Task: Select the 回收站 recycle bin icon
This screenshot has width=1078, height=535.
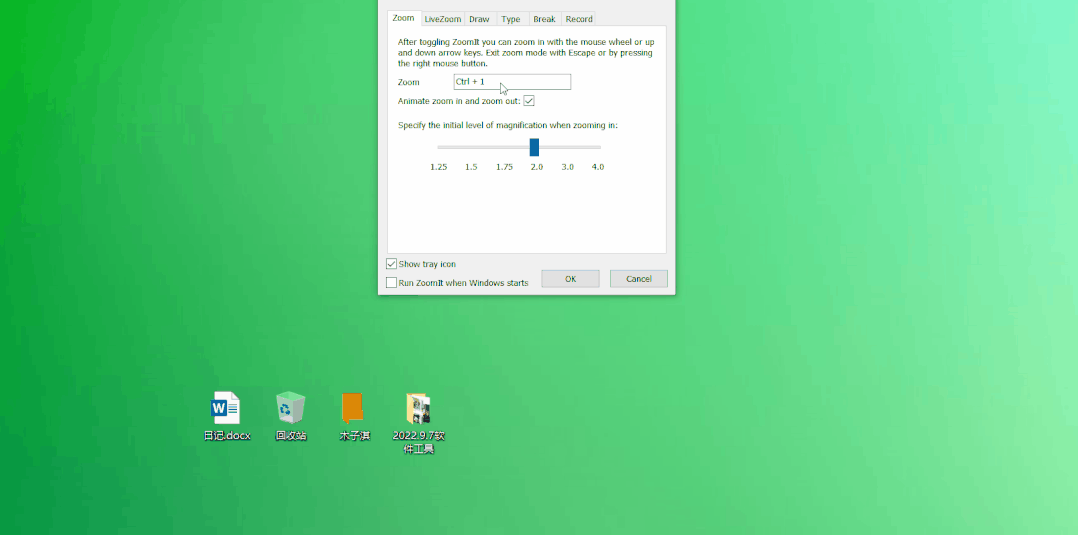Action: point(291,408)
